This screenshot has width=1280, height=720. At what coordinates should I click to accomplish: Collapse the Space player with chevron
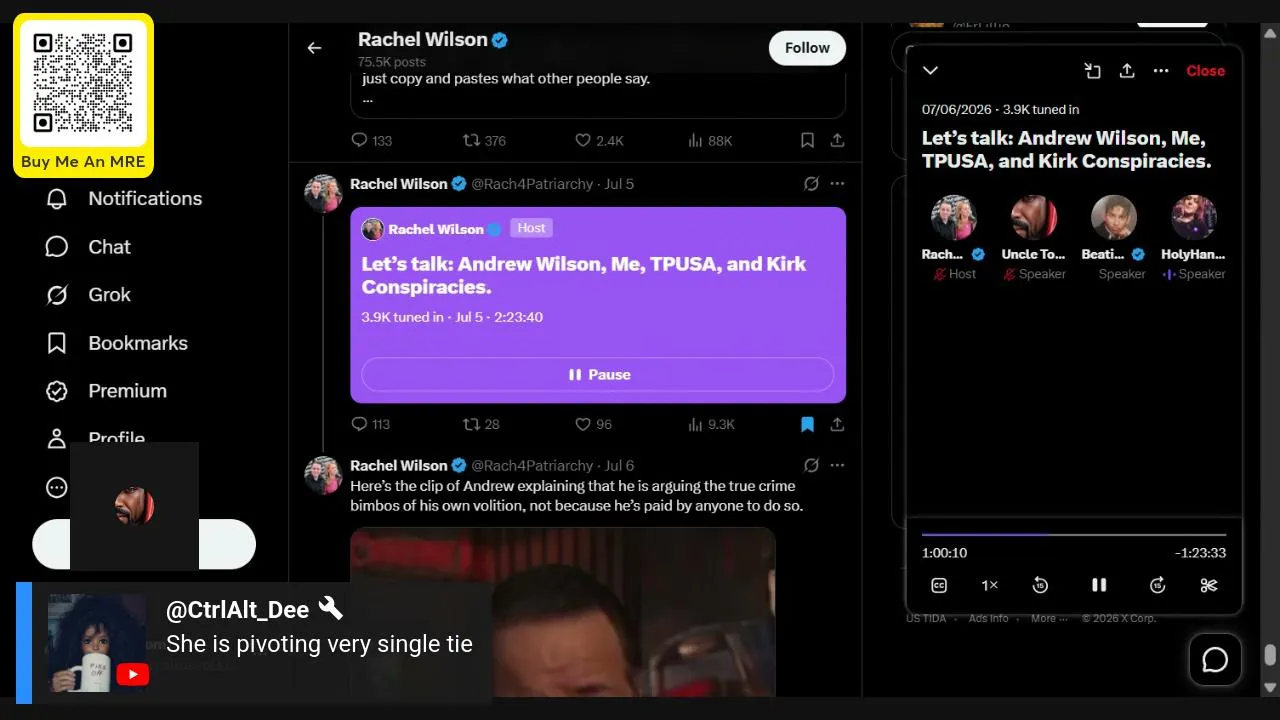[x=930, y=70]
